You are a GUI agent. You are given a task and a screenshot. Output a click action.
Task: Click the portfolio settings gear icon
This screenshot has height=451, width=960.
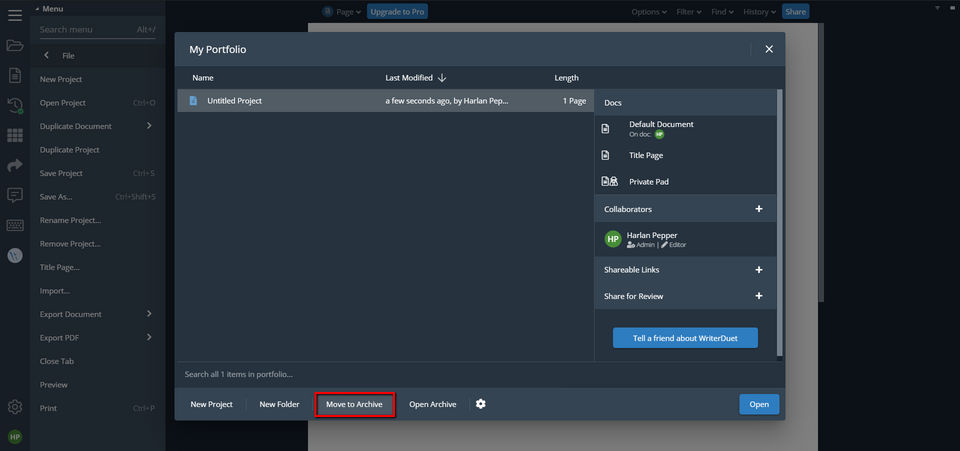pyautogui.click(x=481, y=404)
